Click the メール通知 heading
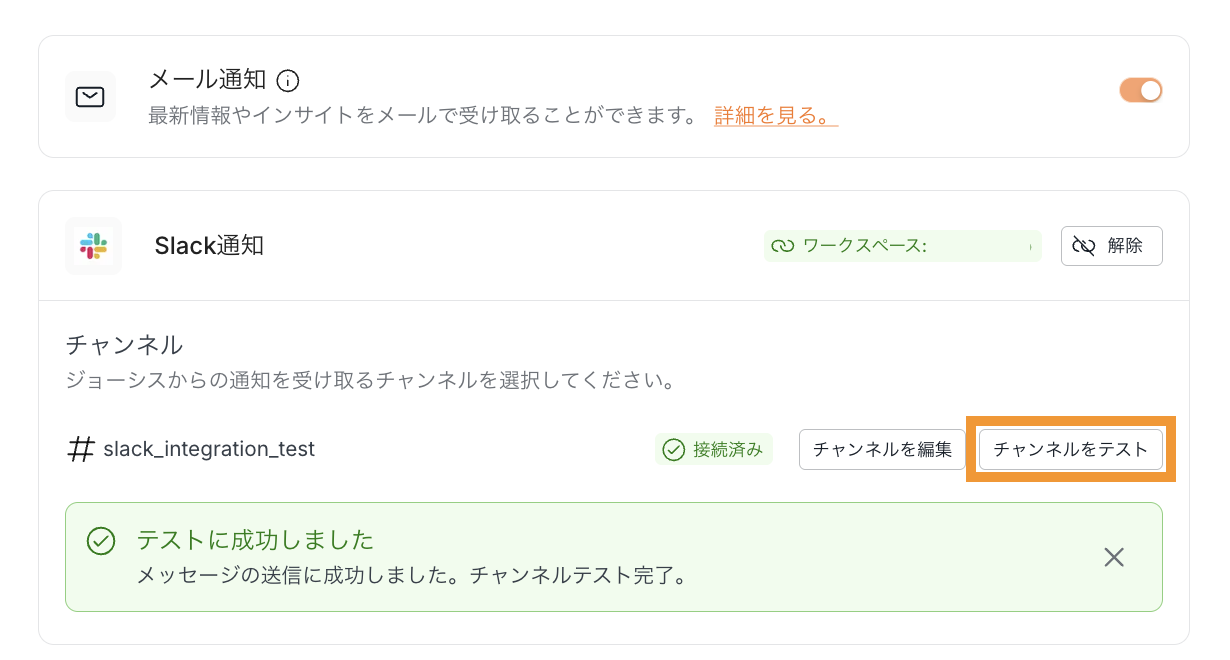This screenshot has height=660, width=1230. (x=207, y=80)
